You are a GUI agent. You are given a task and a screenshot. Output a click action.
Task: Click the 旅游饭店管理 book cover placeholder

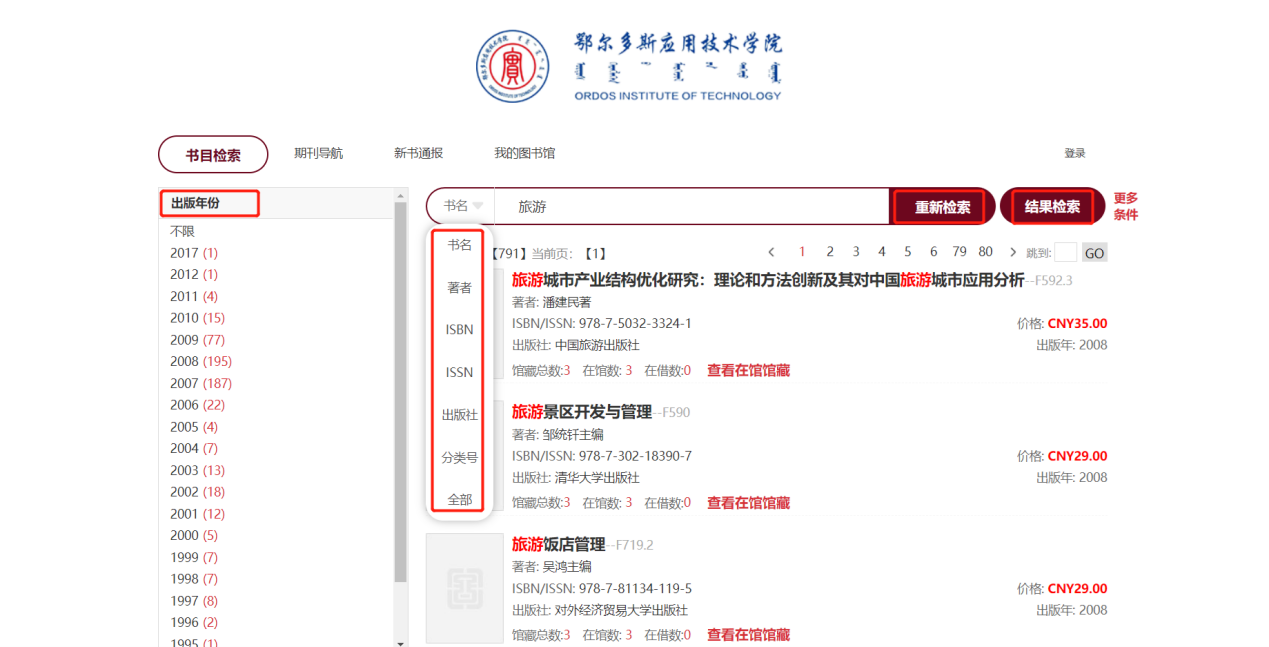pos(464,588)
